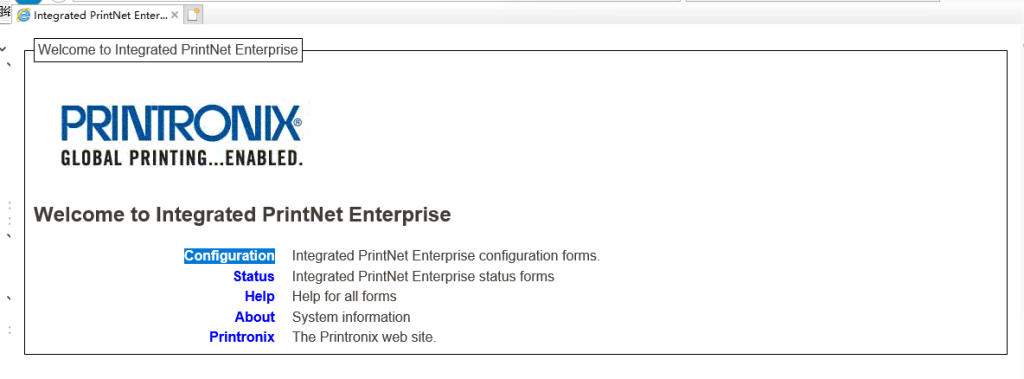Close the Integrated PrintNet browser tab
The image size is (1024, 379).
(x=174, y=14)
